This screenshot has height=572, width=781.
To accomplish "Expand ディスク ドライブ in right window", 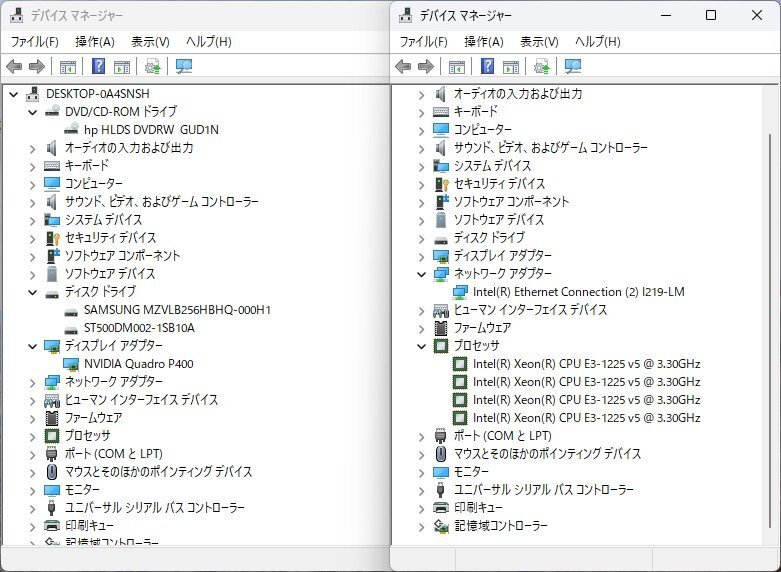I will (421, 239).
